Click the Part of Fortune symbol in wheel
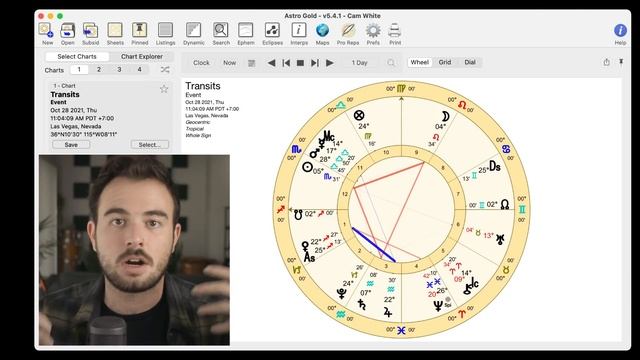Viewport: 640px width, 360px height. pyautogui.click(x=359, y=115)
